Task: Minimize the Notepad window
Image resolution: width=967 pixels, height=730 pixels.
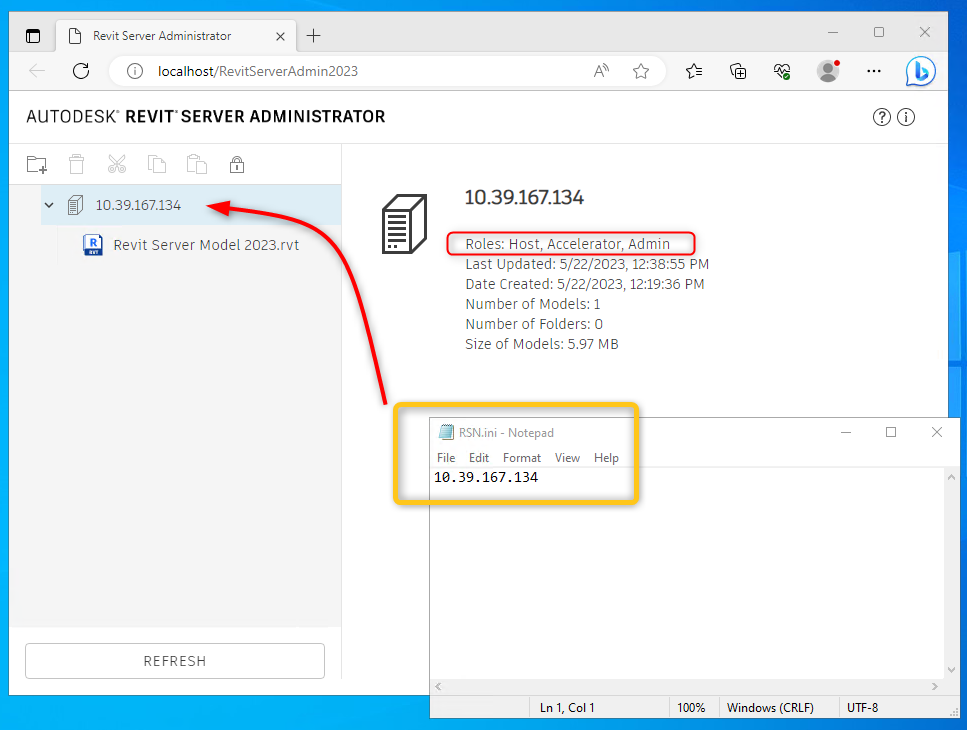Action: tap(846, 432)
